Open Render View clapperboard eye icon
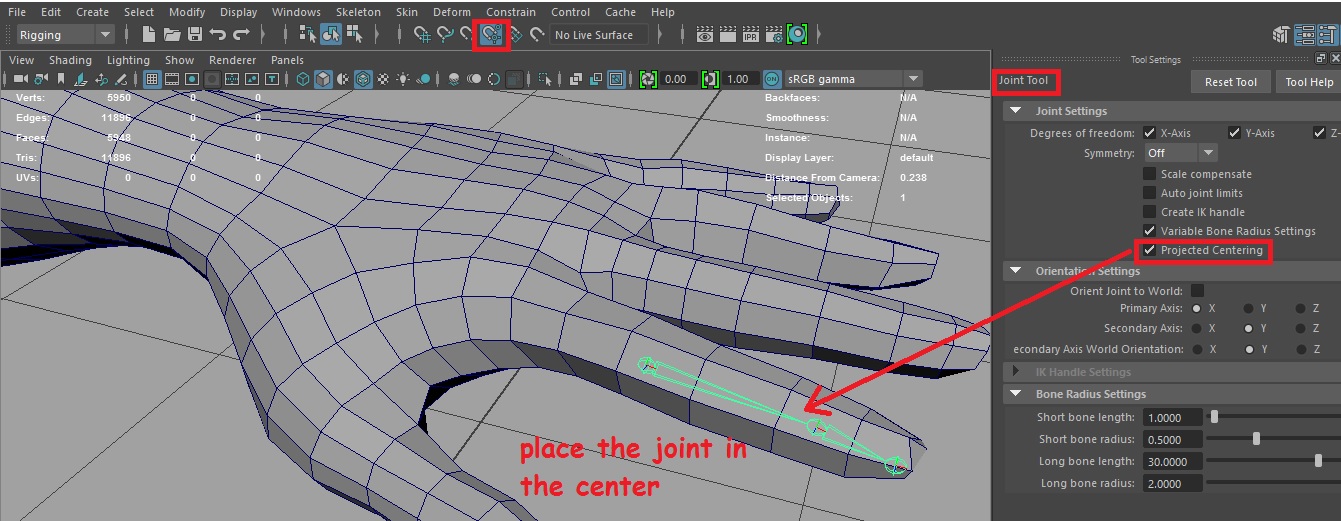Image resolution: width=1341 pixels, height=521 pixels. [705, 34]
